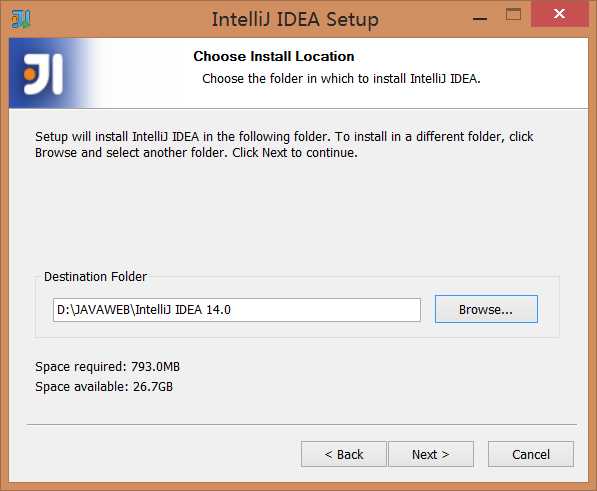
Task: Cancel the IntelliJ IDEA installation
Action: click(531, 454)
